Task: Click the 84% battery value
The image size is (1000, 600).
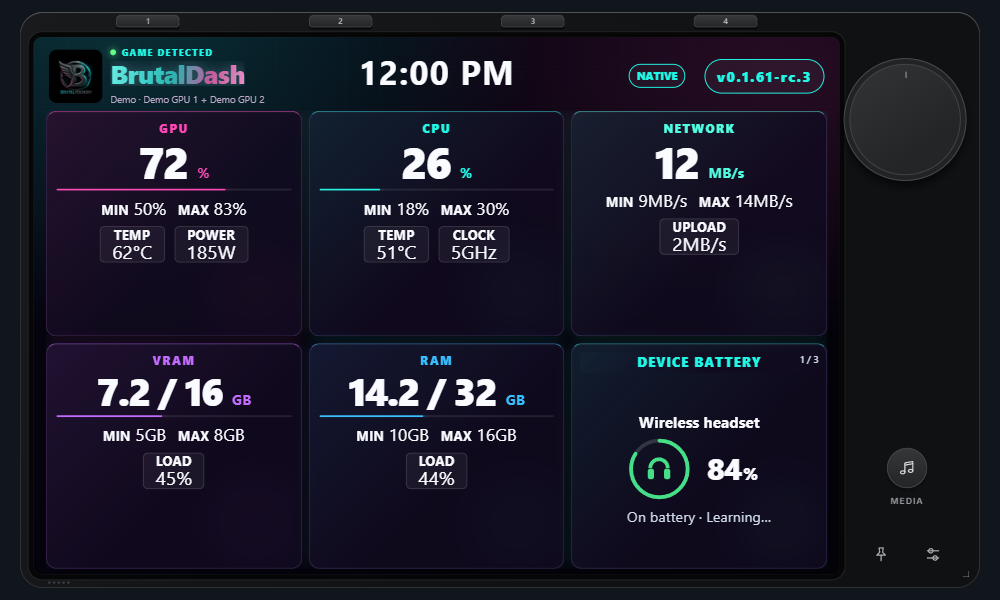Action: coord(732,470)
